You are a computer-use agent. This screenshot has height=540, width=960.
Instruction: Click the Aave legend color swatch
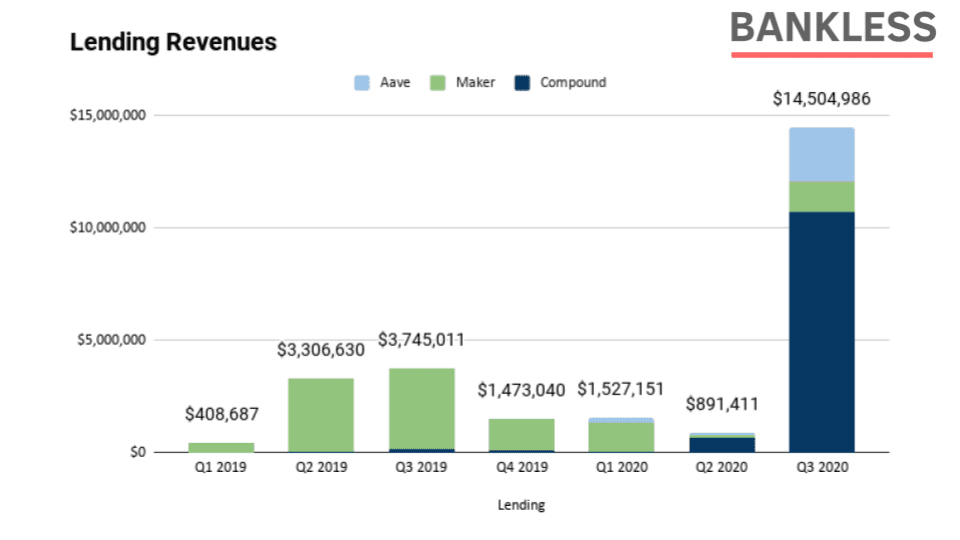click(362, 83)
